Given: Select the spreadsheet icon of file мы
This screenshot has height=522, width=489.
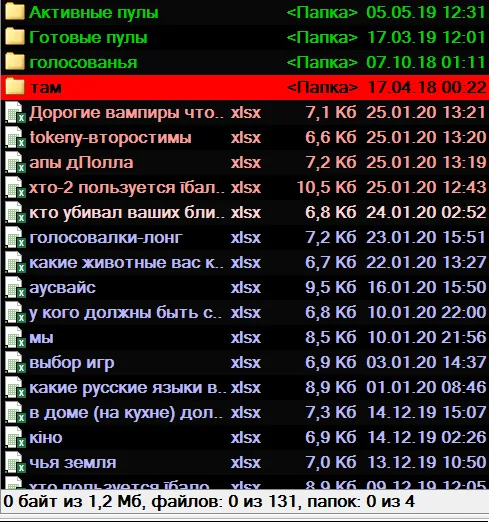Looking at the screenshot, I should point(16,337).
